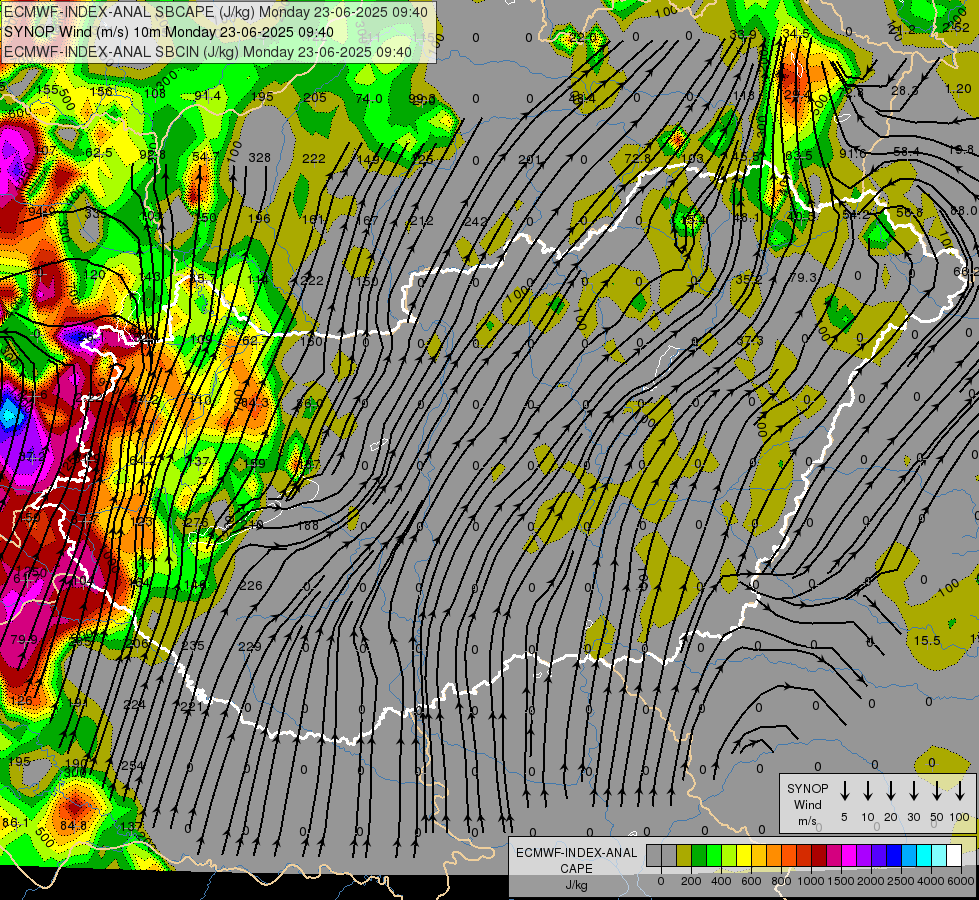979x900 pixels.
Task: Click the map value 33.9
Action: coord(743,34)
